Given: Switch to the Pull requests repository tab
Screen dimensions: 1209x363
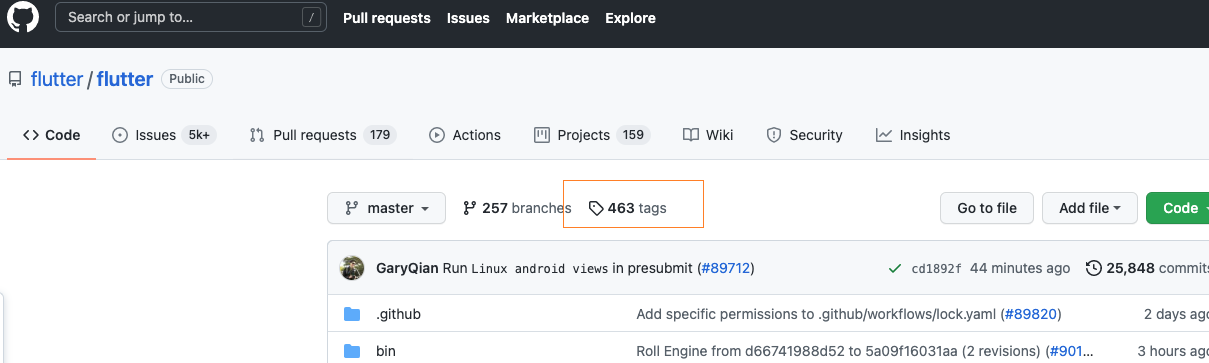Looking at the screenshot, I should pyautogui.click(x=323, y=135).
